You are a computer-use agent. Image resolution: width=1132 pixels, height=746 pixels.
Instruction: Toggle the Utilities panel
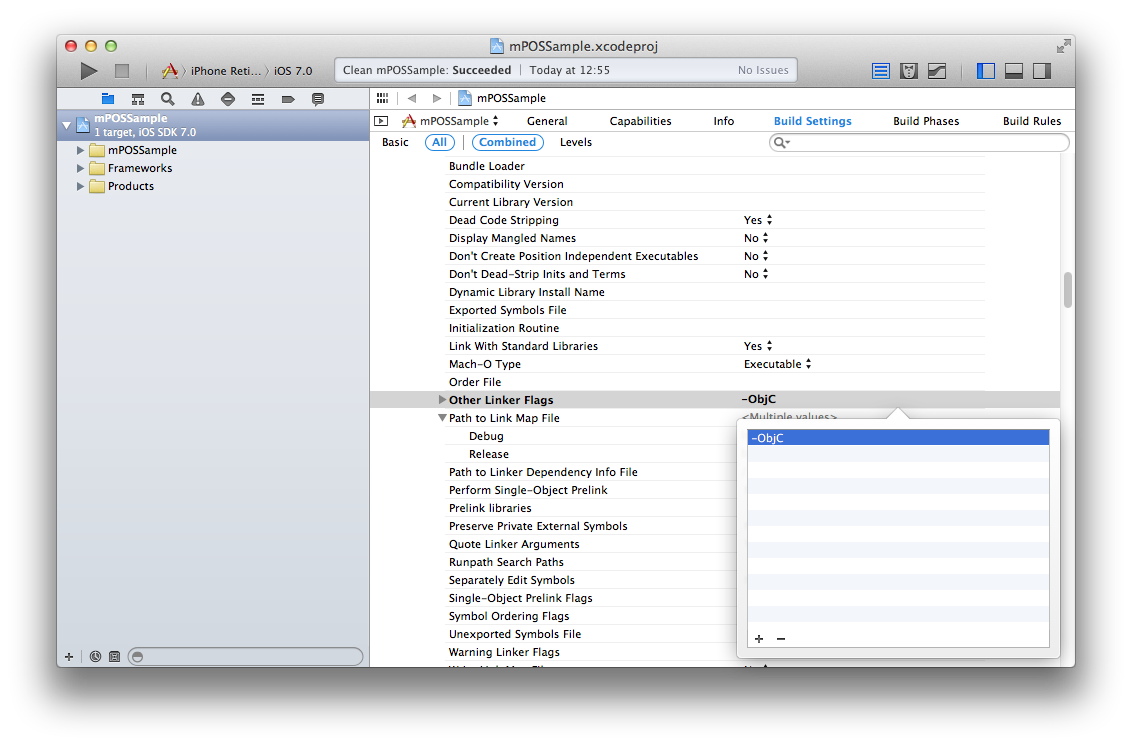click(1042, 71)
